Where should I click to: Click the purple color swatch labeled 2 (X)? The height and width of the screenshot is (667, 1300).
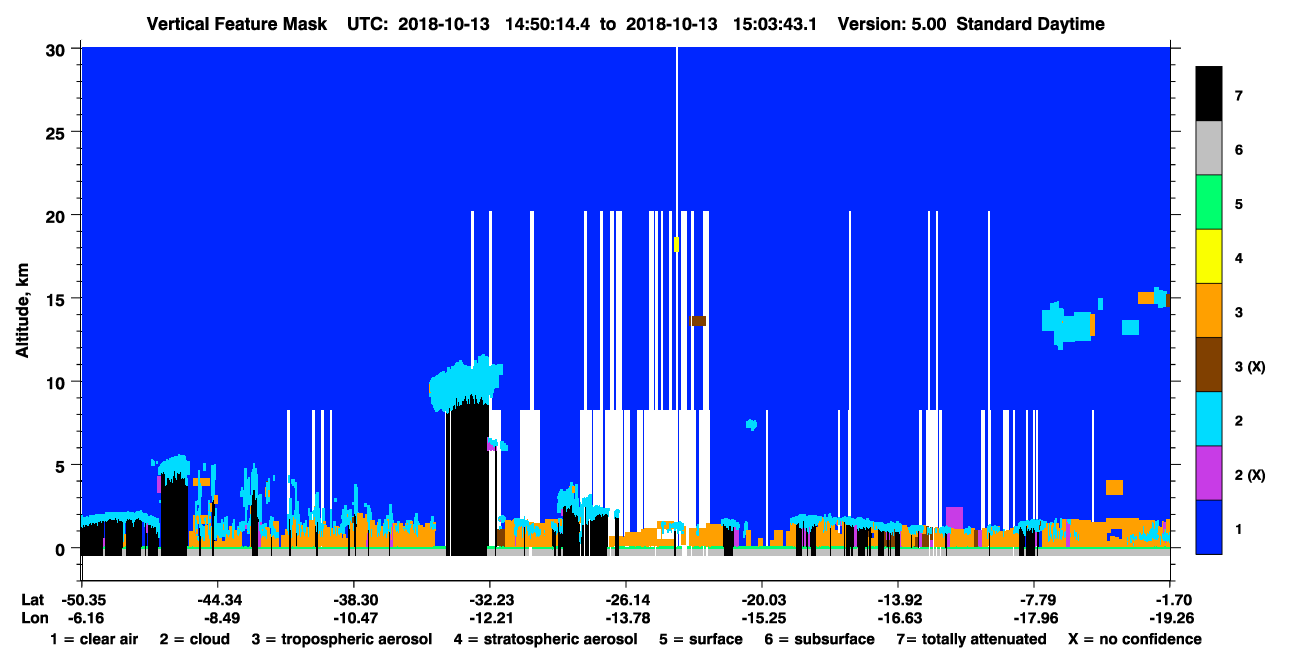pos(1209,473)
